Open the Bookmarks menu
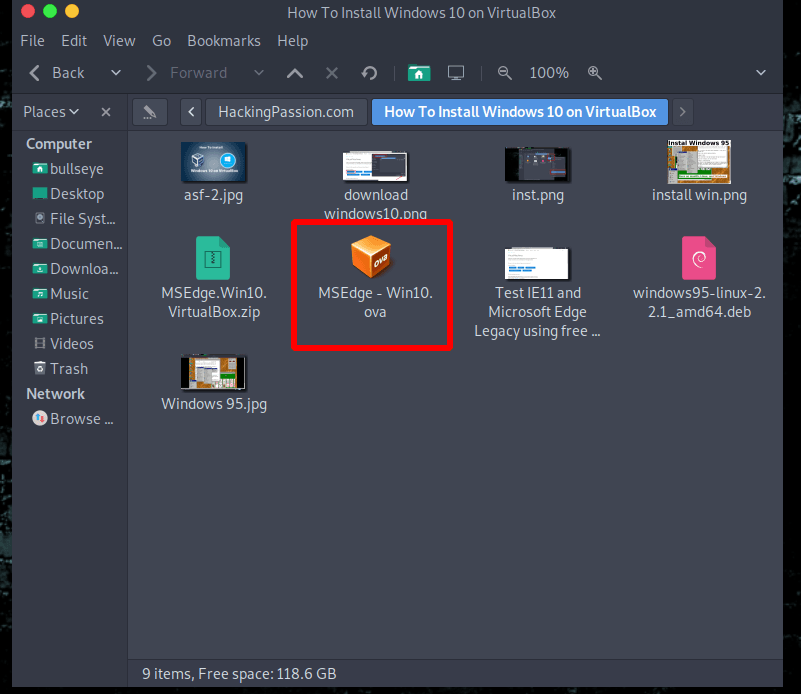801x694 pixels. coord(224,41)
